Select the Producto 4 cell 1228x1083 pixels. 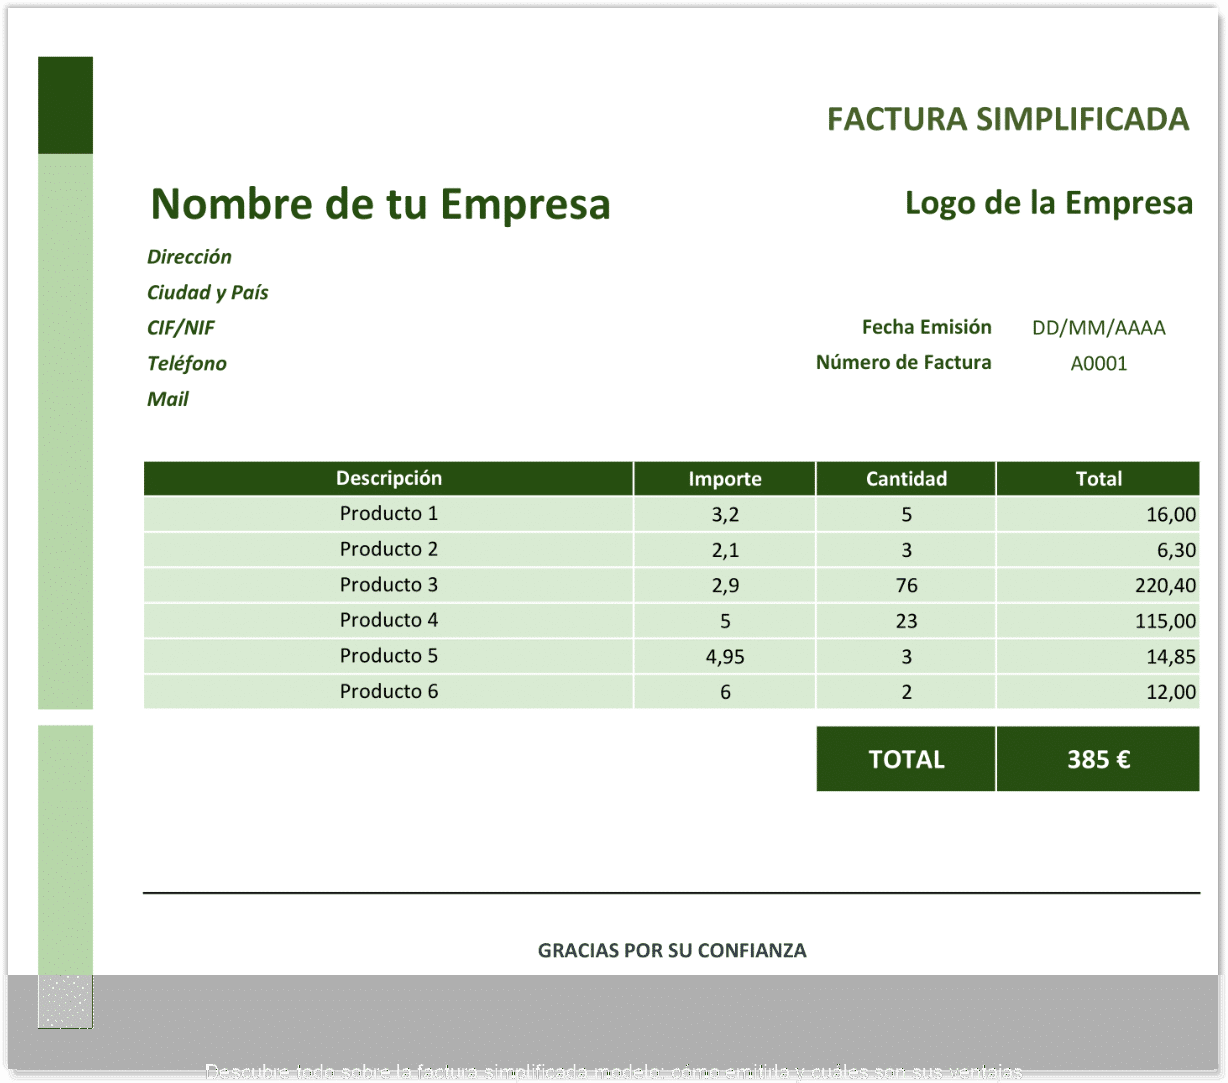click(x=389, y=621)
